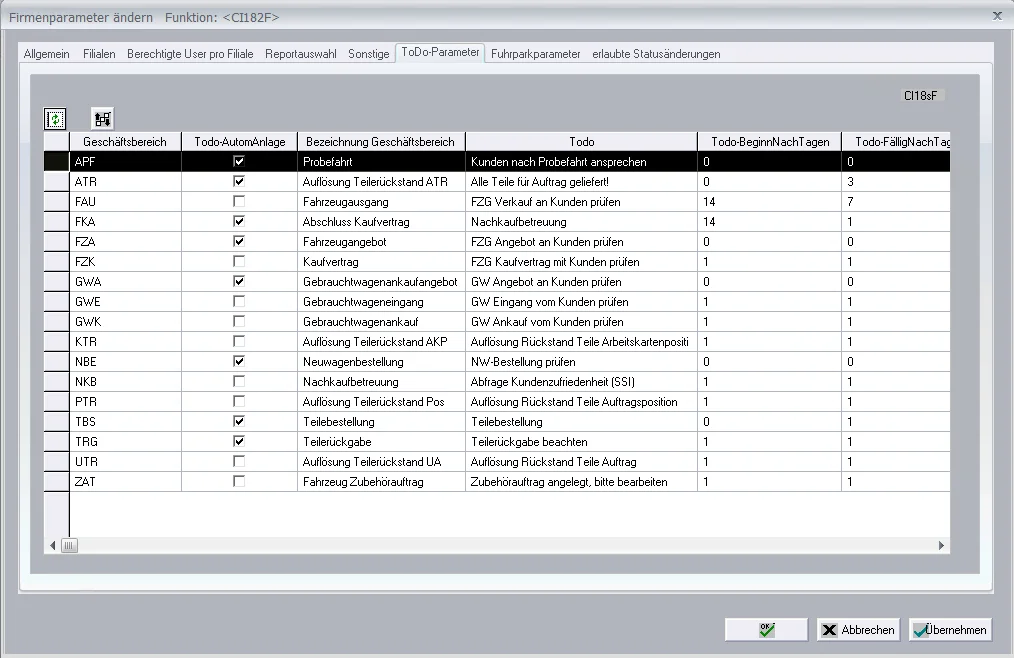The image size is (1014, 658).
Task: Uncheck Todo-AutomAnlage for TBS row
Action: 239,421
